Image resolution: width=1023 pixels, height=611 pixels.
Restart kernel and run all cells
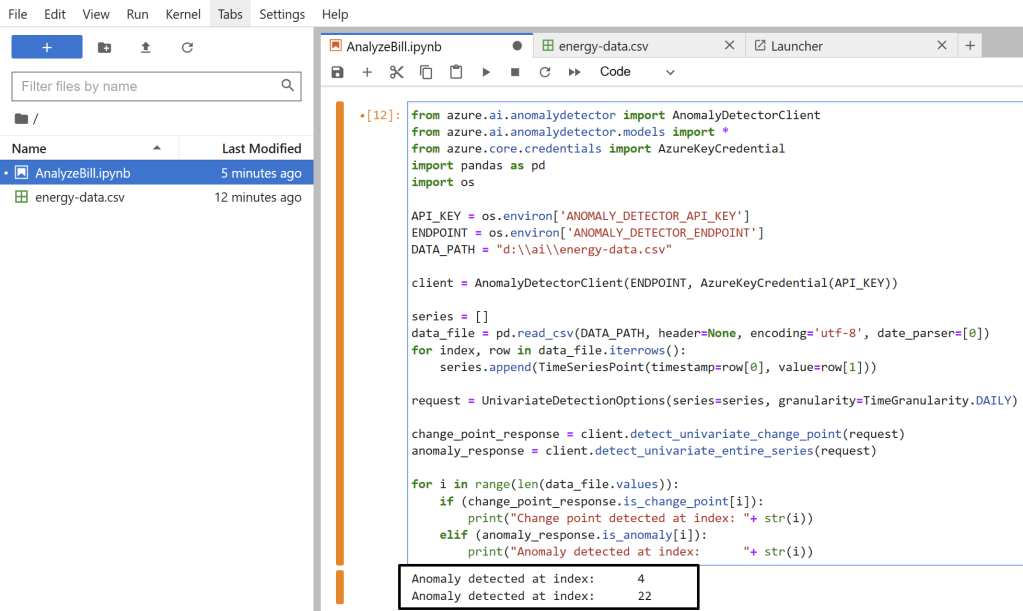coord(575,72)
